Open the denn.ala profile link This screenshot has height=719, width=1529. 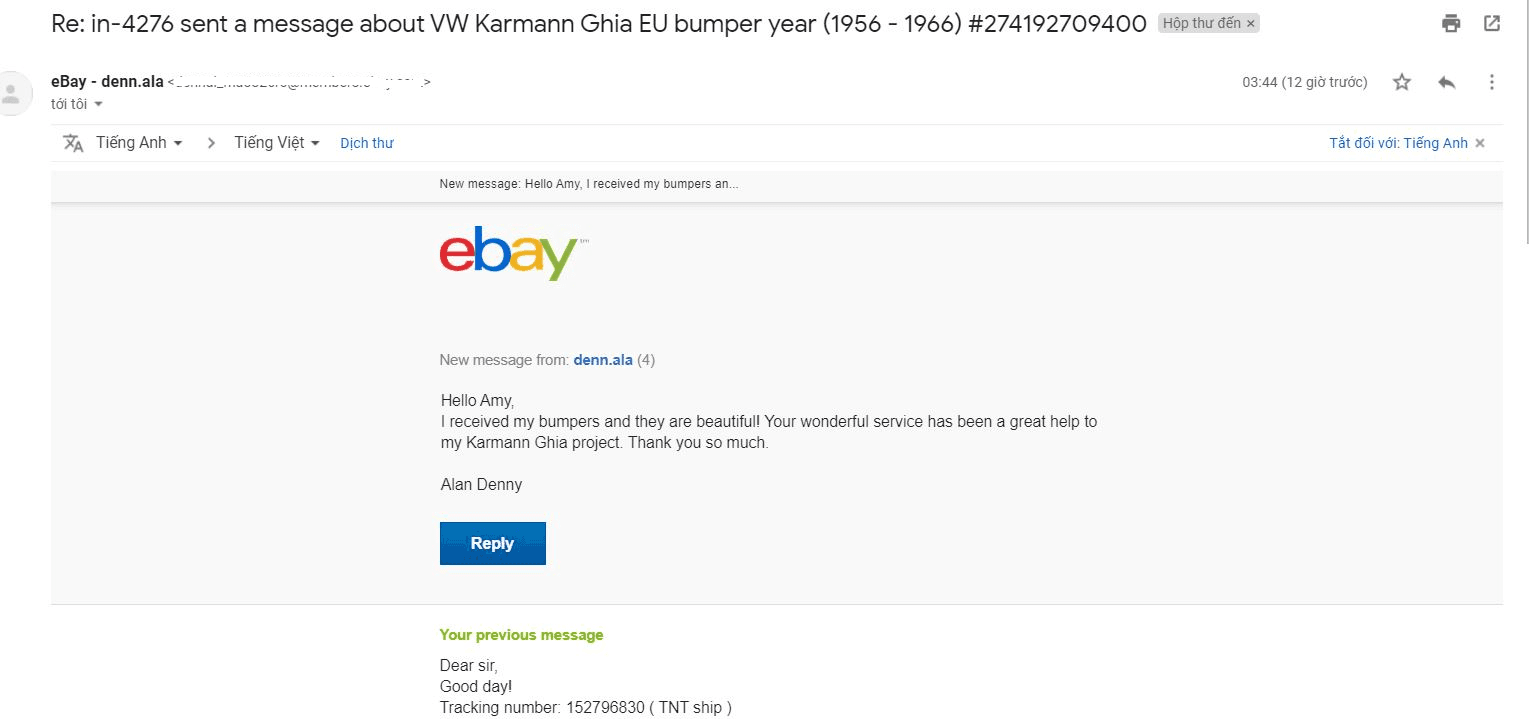tap(603, 360)
